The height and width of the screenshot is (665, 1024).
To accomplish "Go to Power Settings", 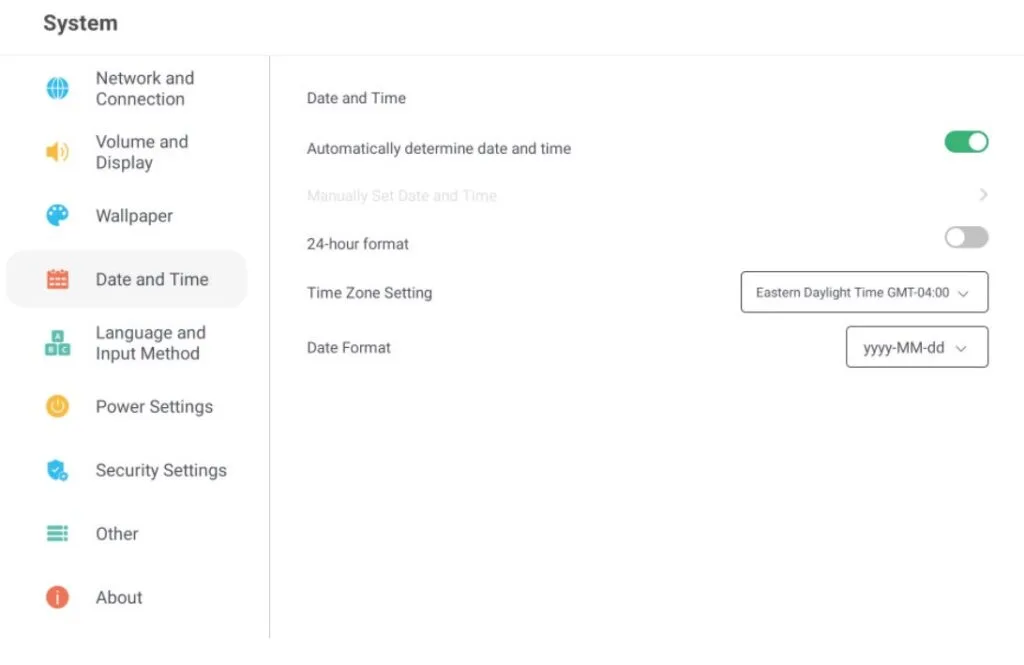I will point(127,406).
